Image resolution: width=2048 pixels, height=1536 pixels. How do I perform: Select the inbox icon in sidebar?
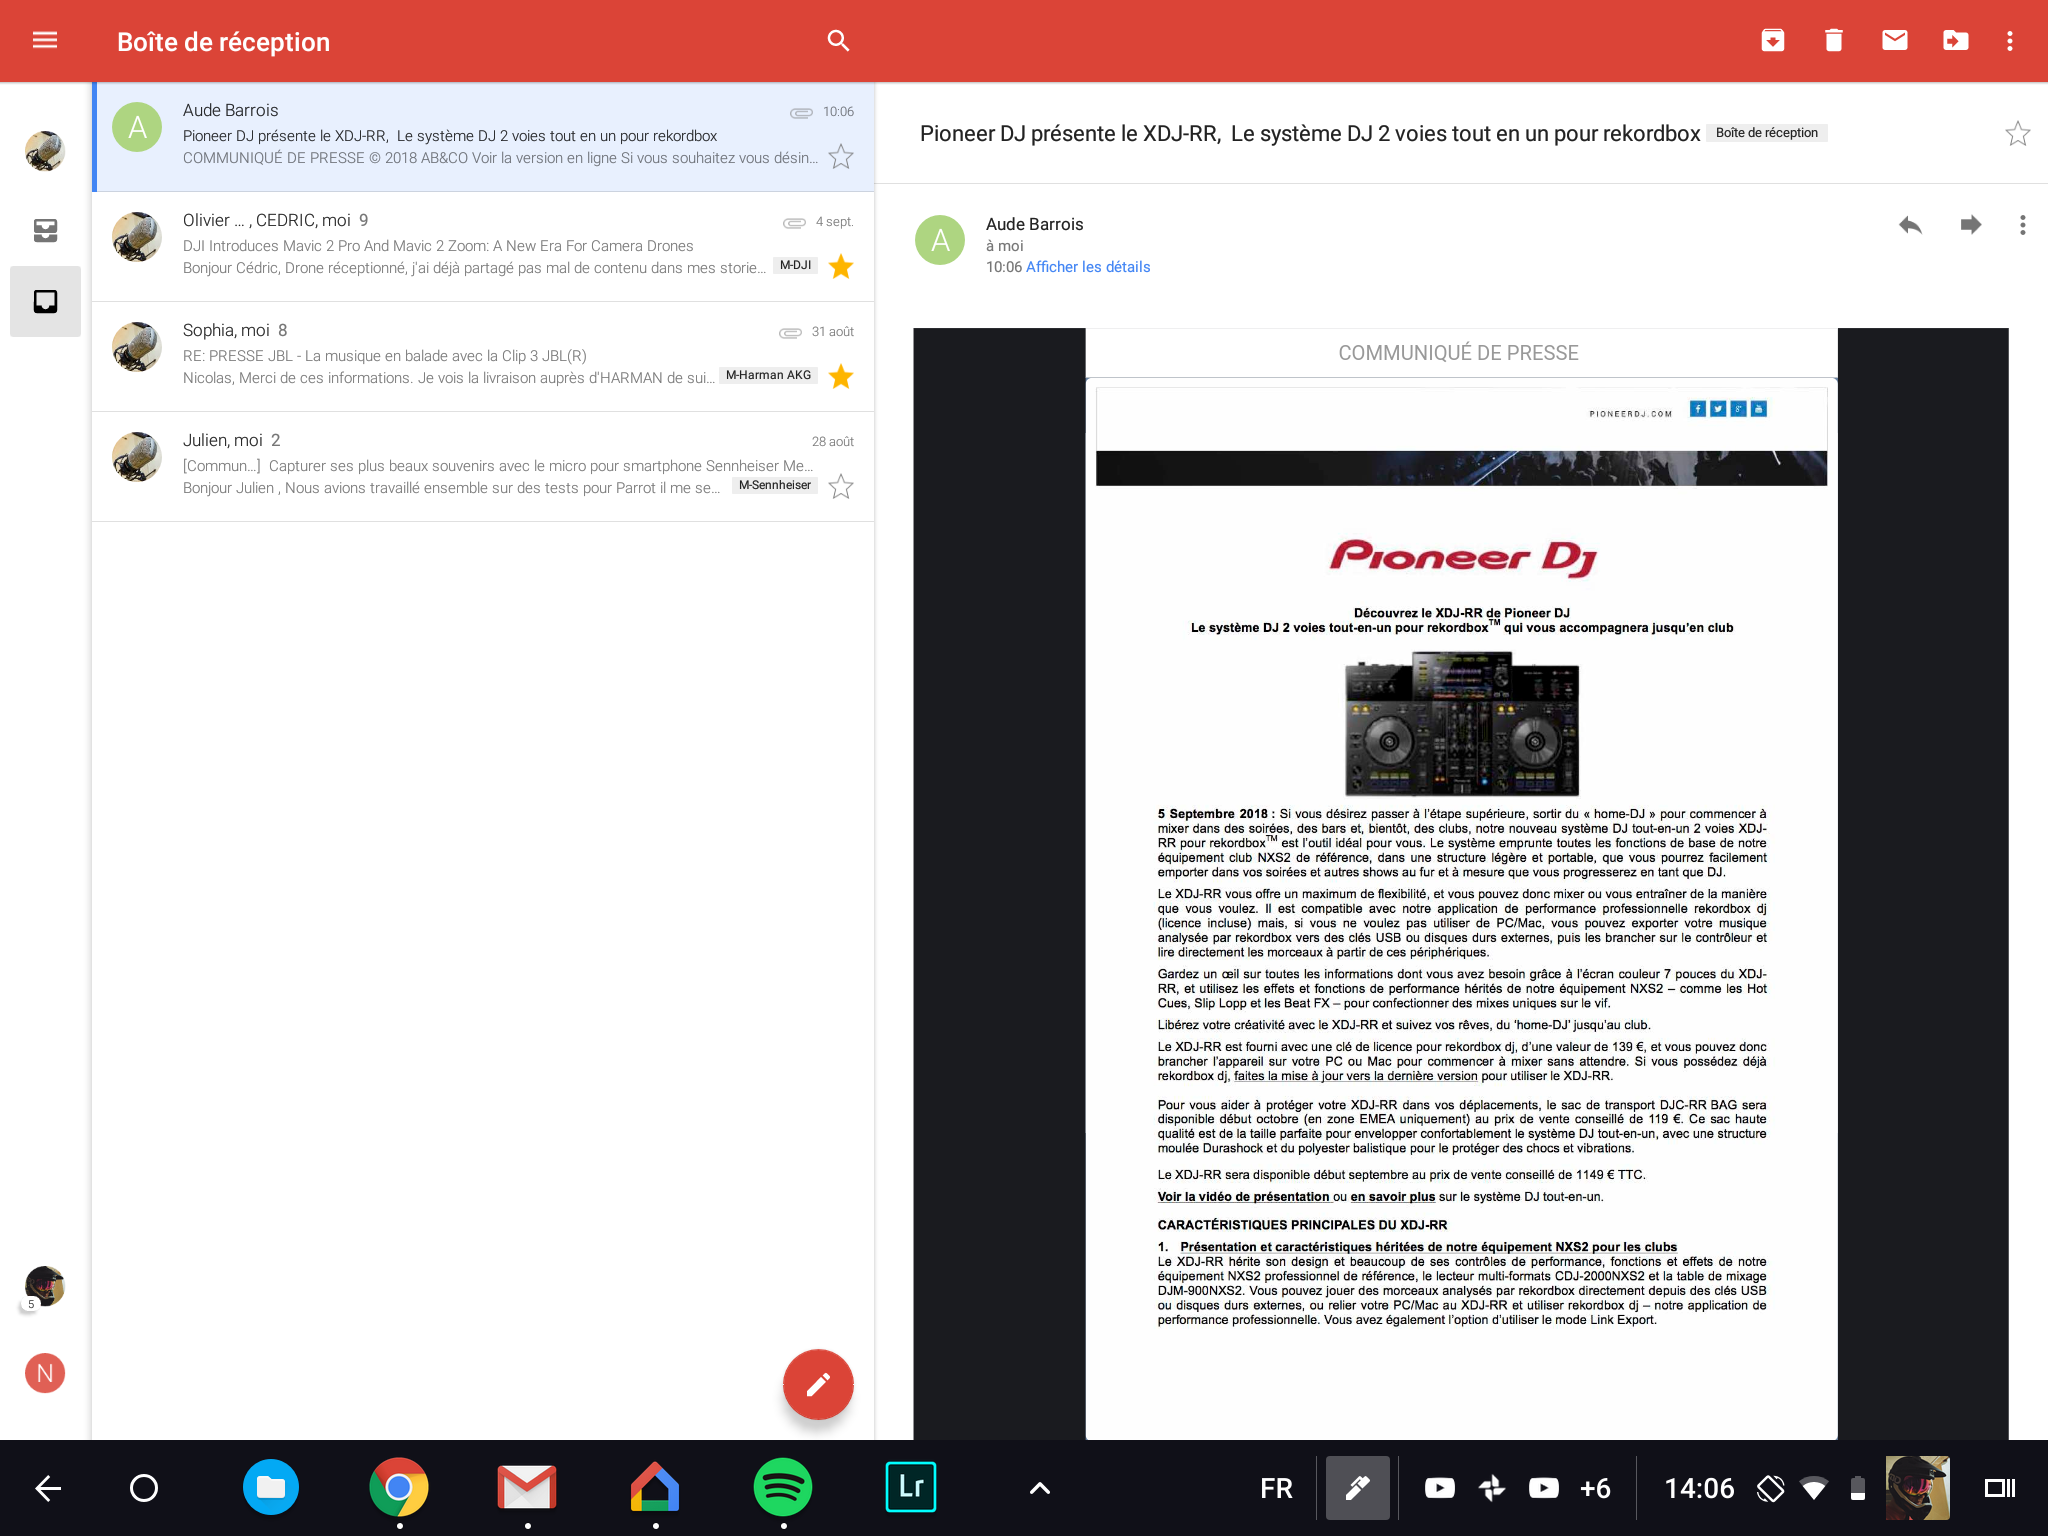click(x=45, y=301)
